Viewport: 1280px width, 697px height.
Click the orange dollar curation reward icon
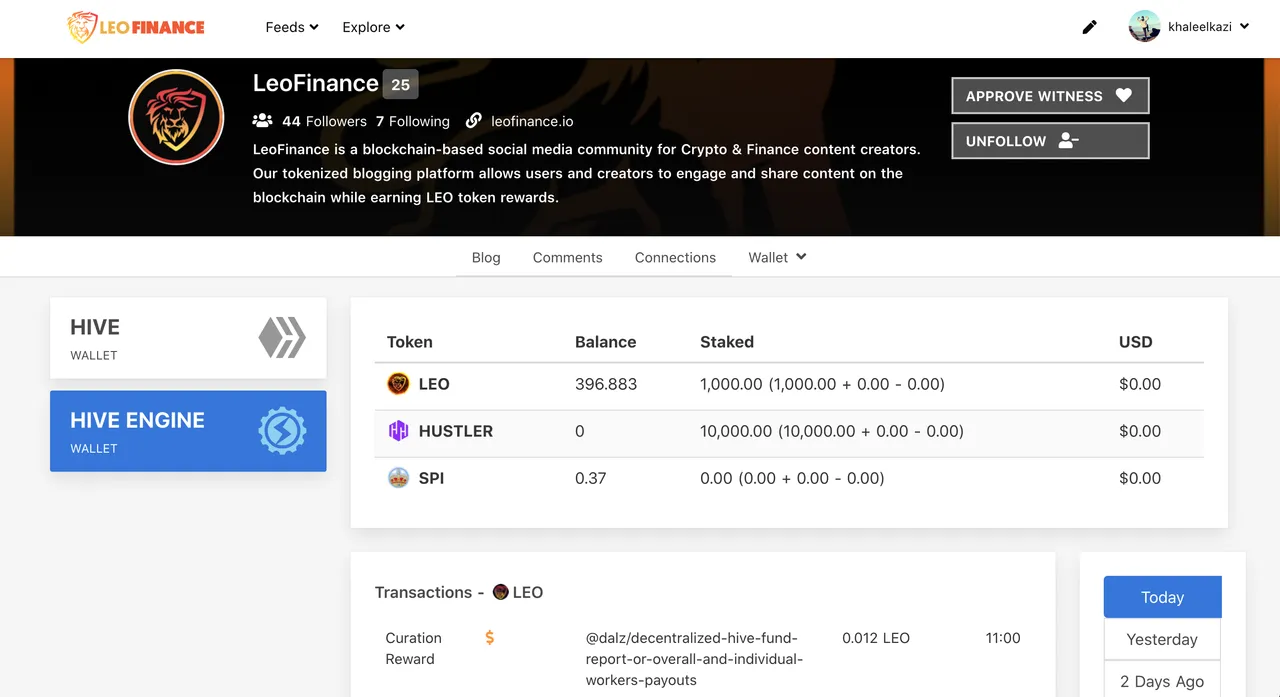click(490, 637)
